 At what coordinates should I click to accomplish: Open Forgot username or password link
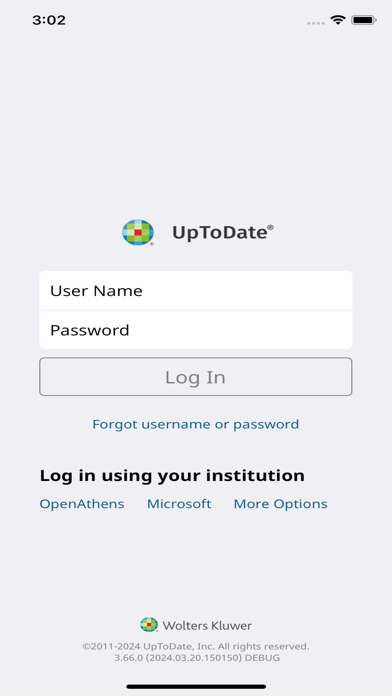click(195, 424)
